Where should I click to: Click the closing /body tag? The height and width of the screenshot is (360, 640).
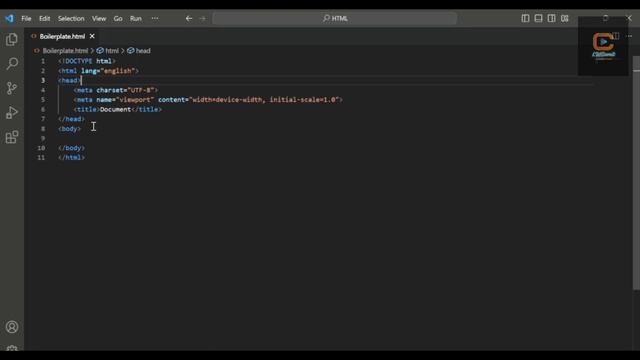tap(71, 148)
